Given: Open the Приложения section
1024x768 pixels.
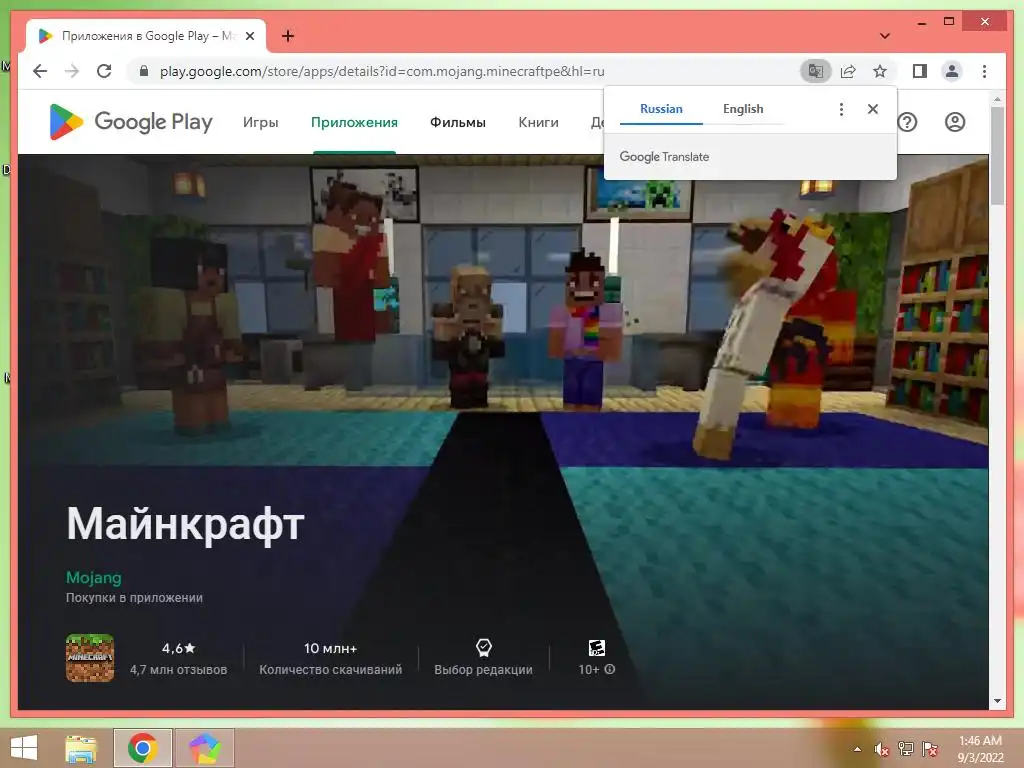Looking at the screenshot, I should [x=354, y=122].
